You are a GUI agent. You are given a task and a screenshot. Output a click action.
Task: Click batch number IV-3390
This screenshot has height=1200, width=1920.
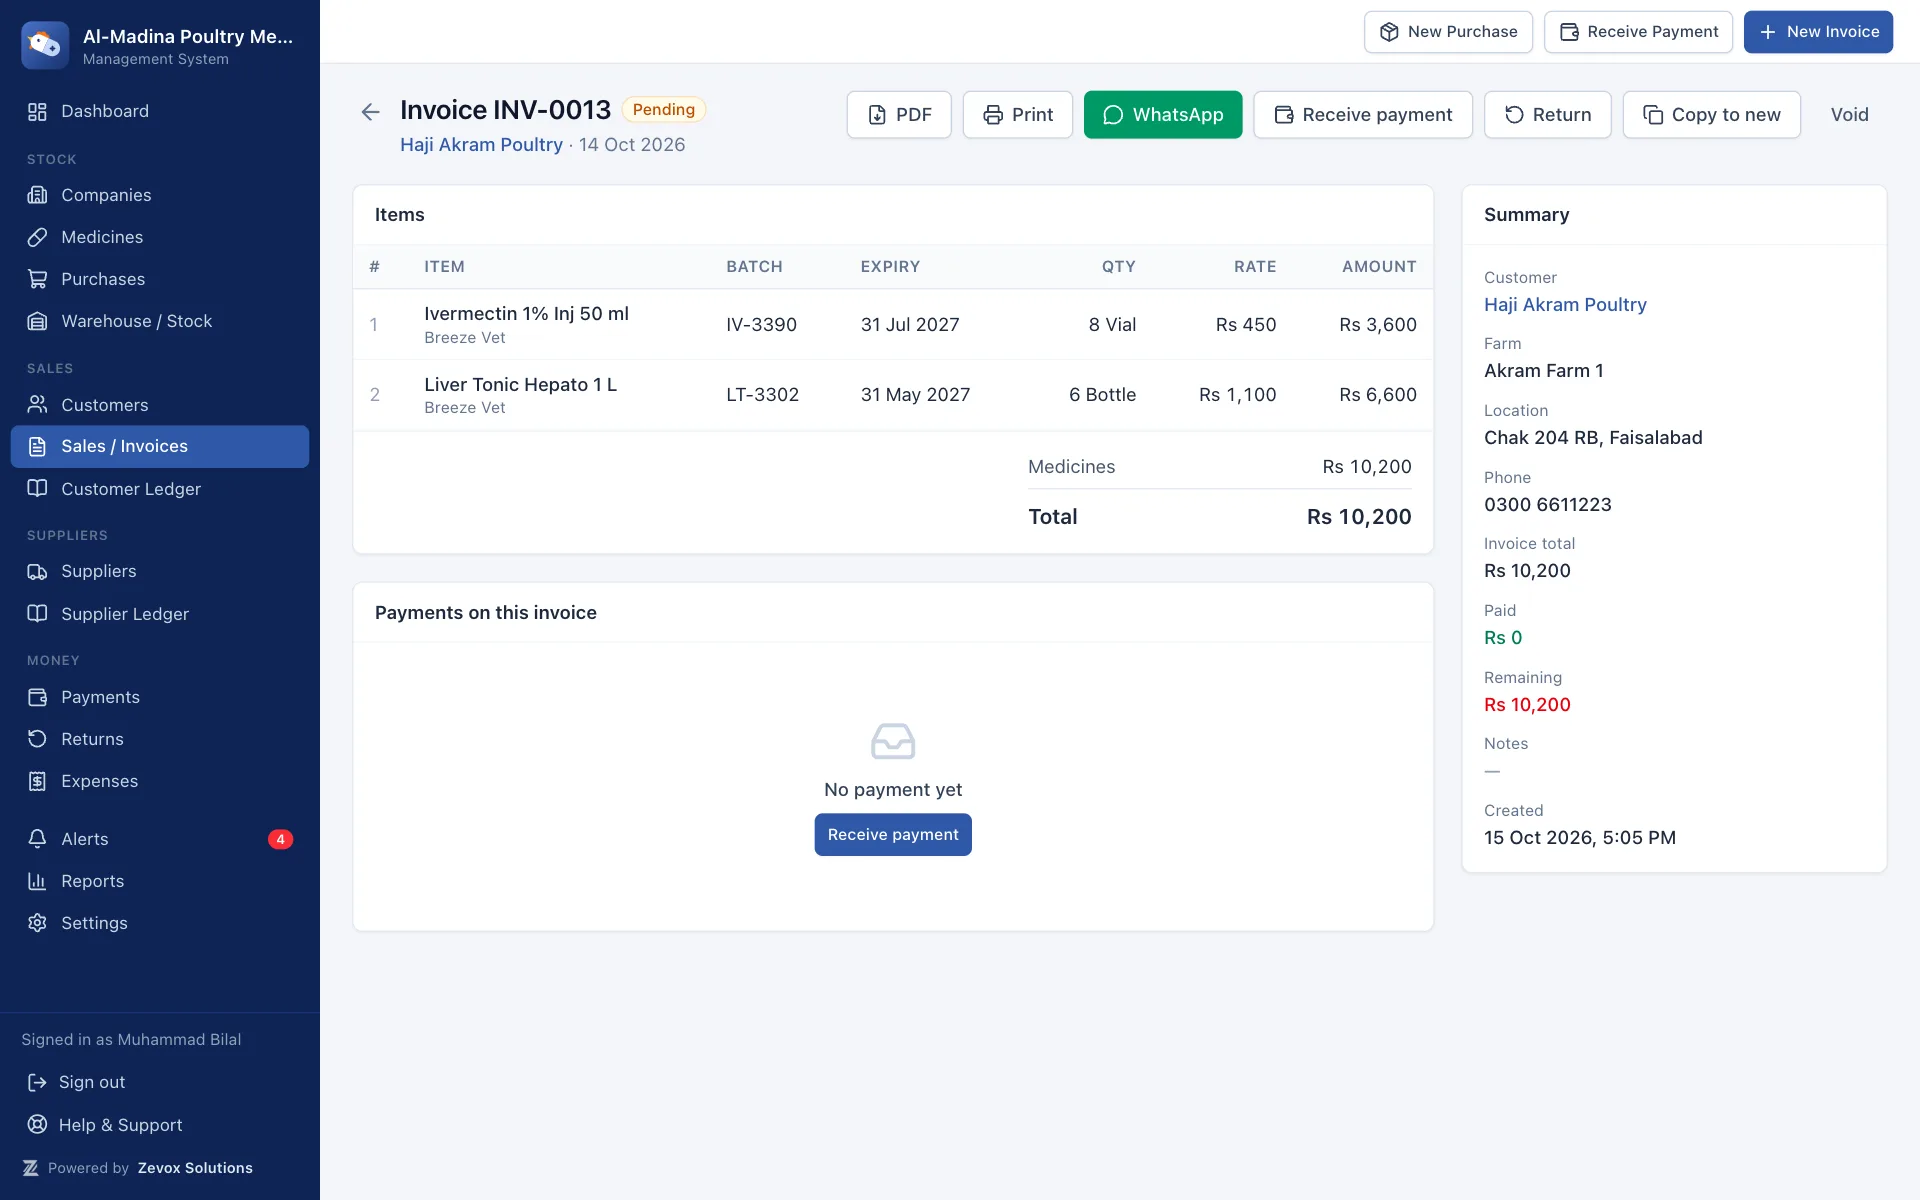761,324
